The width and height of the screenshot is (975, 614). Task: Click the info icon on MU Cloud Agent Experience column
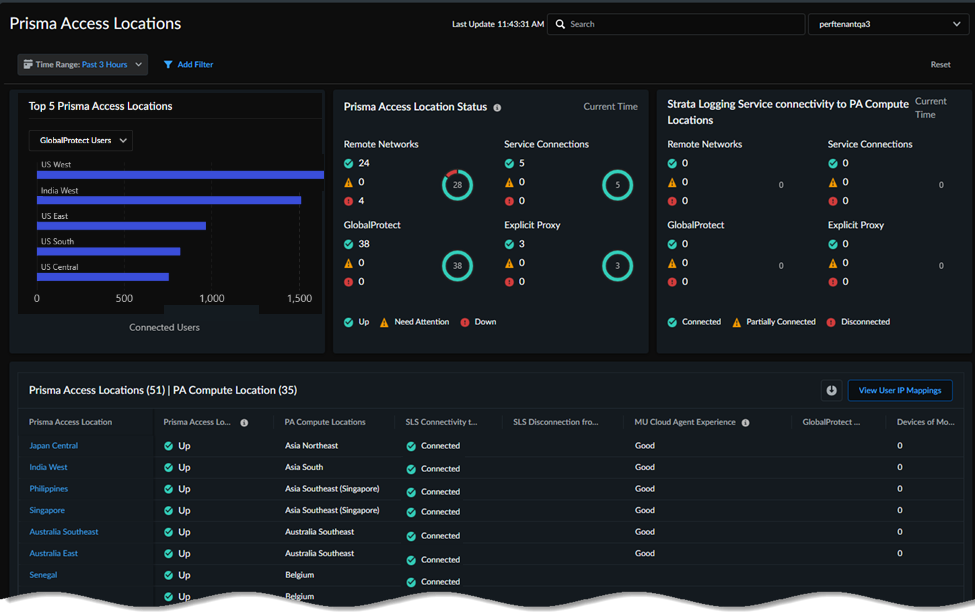coord(746,422)
